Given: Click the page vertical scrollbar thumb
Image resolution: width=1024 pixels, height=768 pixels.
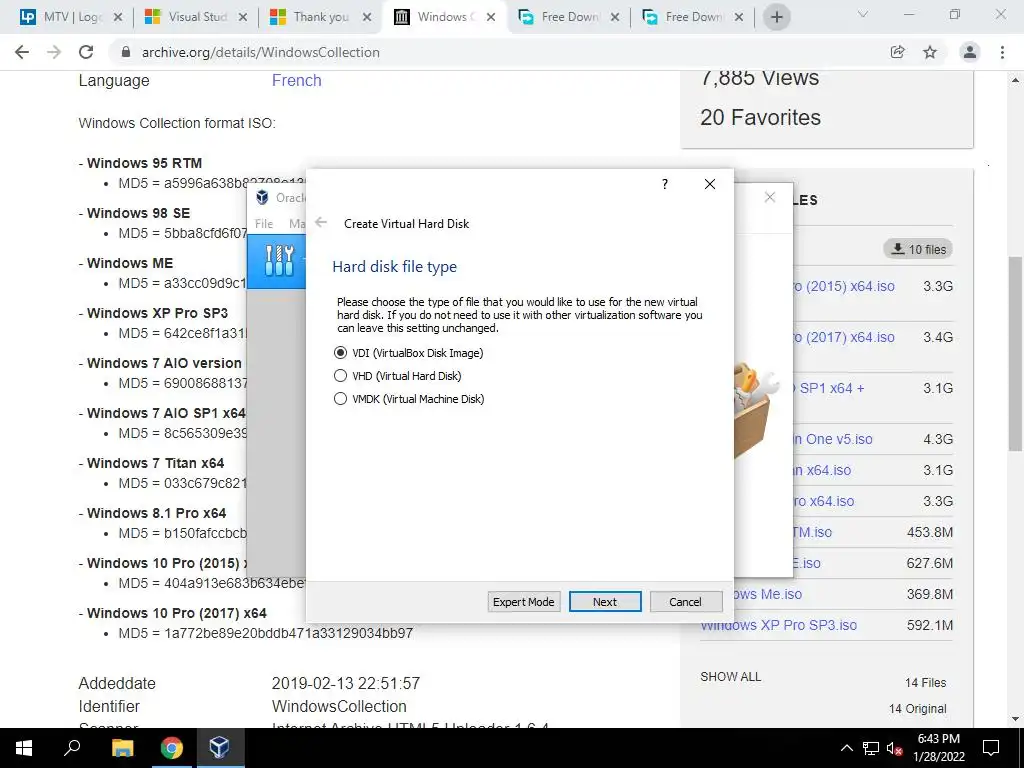Looking at the screenshot, I should pos(1015,353).
